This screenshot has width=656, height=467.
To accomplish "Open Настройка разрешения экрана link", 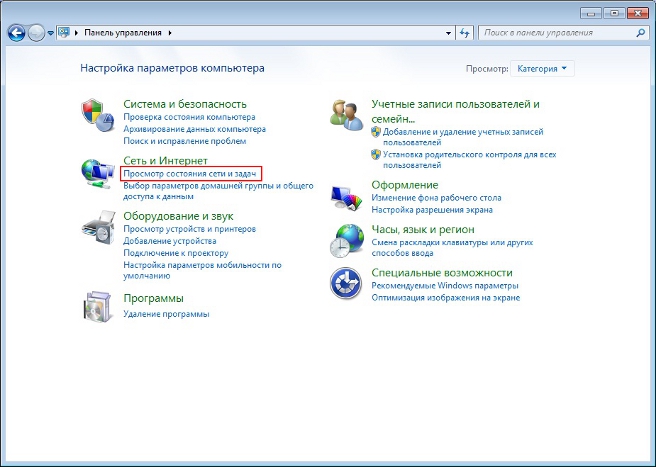I will point(432,210).
